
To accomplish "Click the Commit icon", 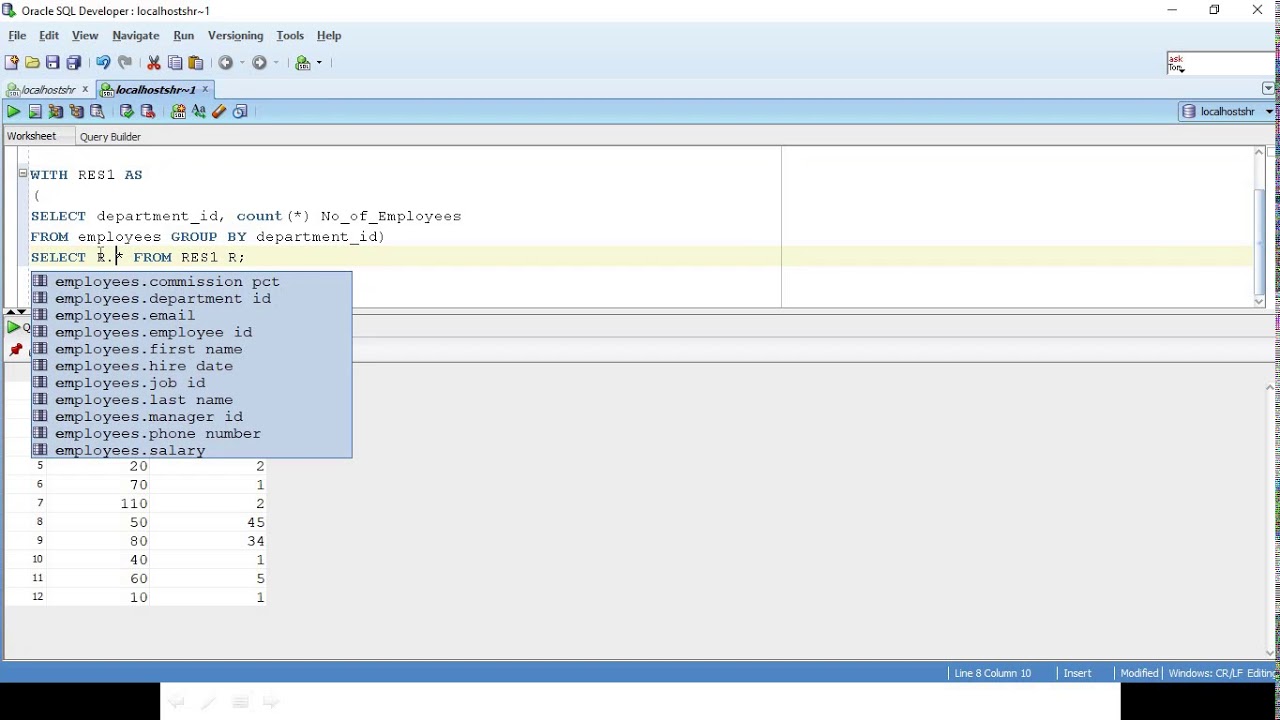I will (127, 112).
